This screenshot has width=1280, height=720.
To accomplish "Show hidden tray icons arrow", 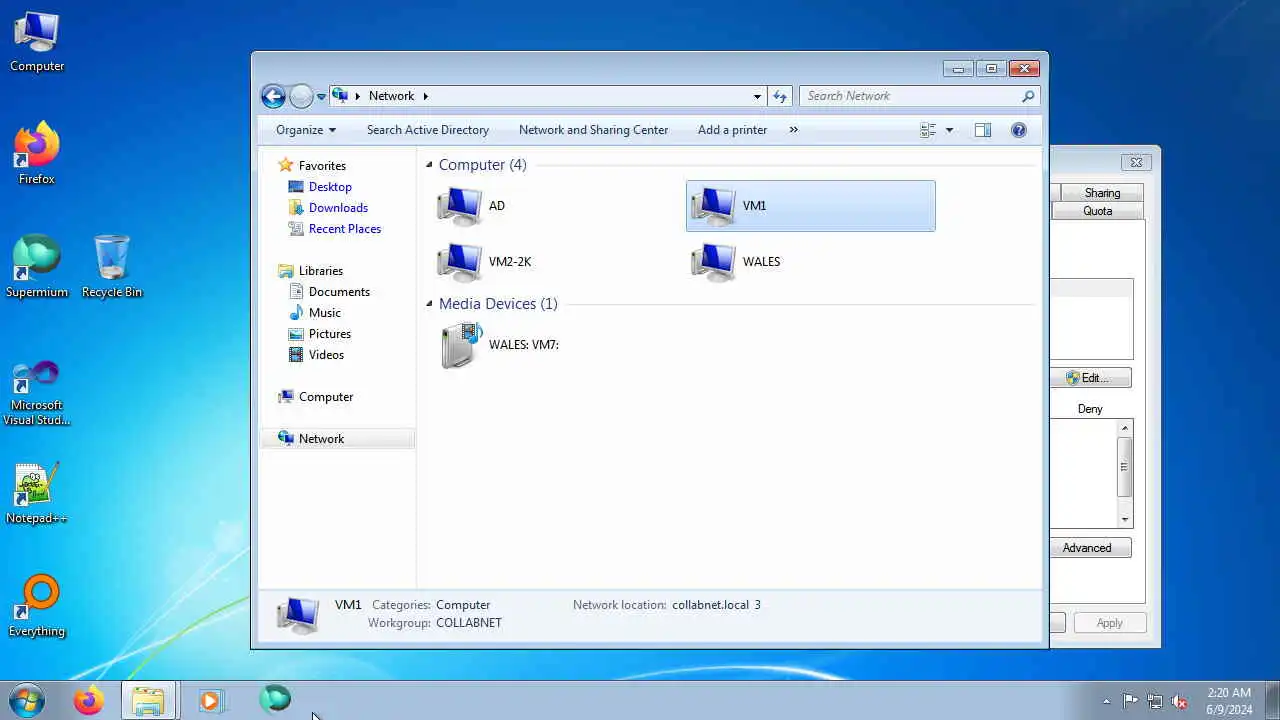I will pos(1106,701).
